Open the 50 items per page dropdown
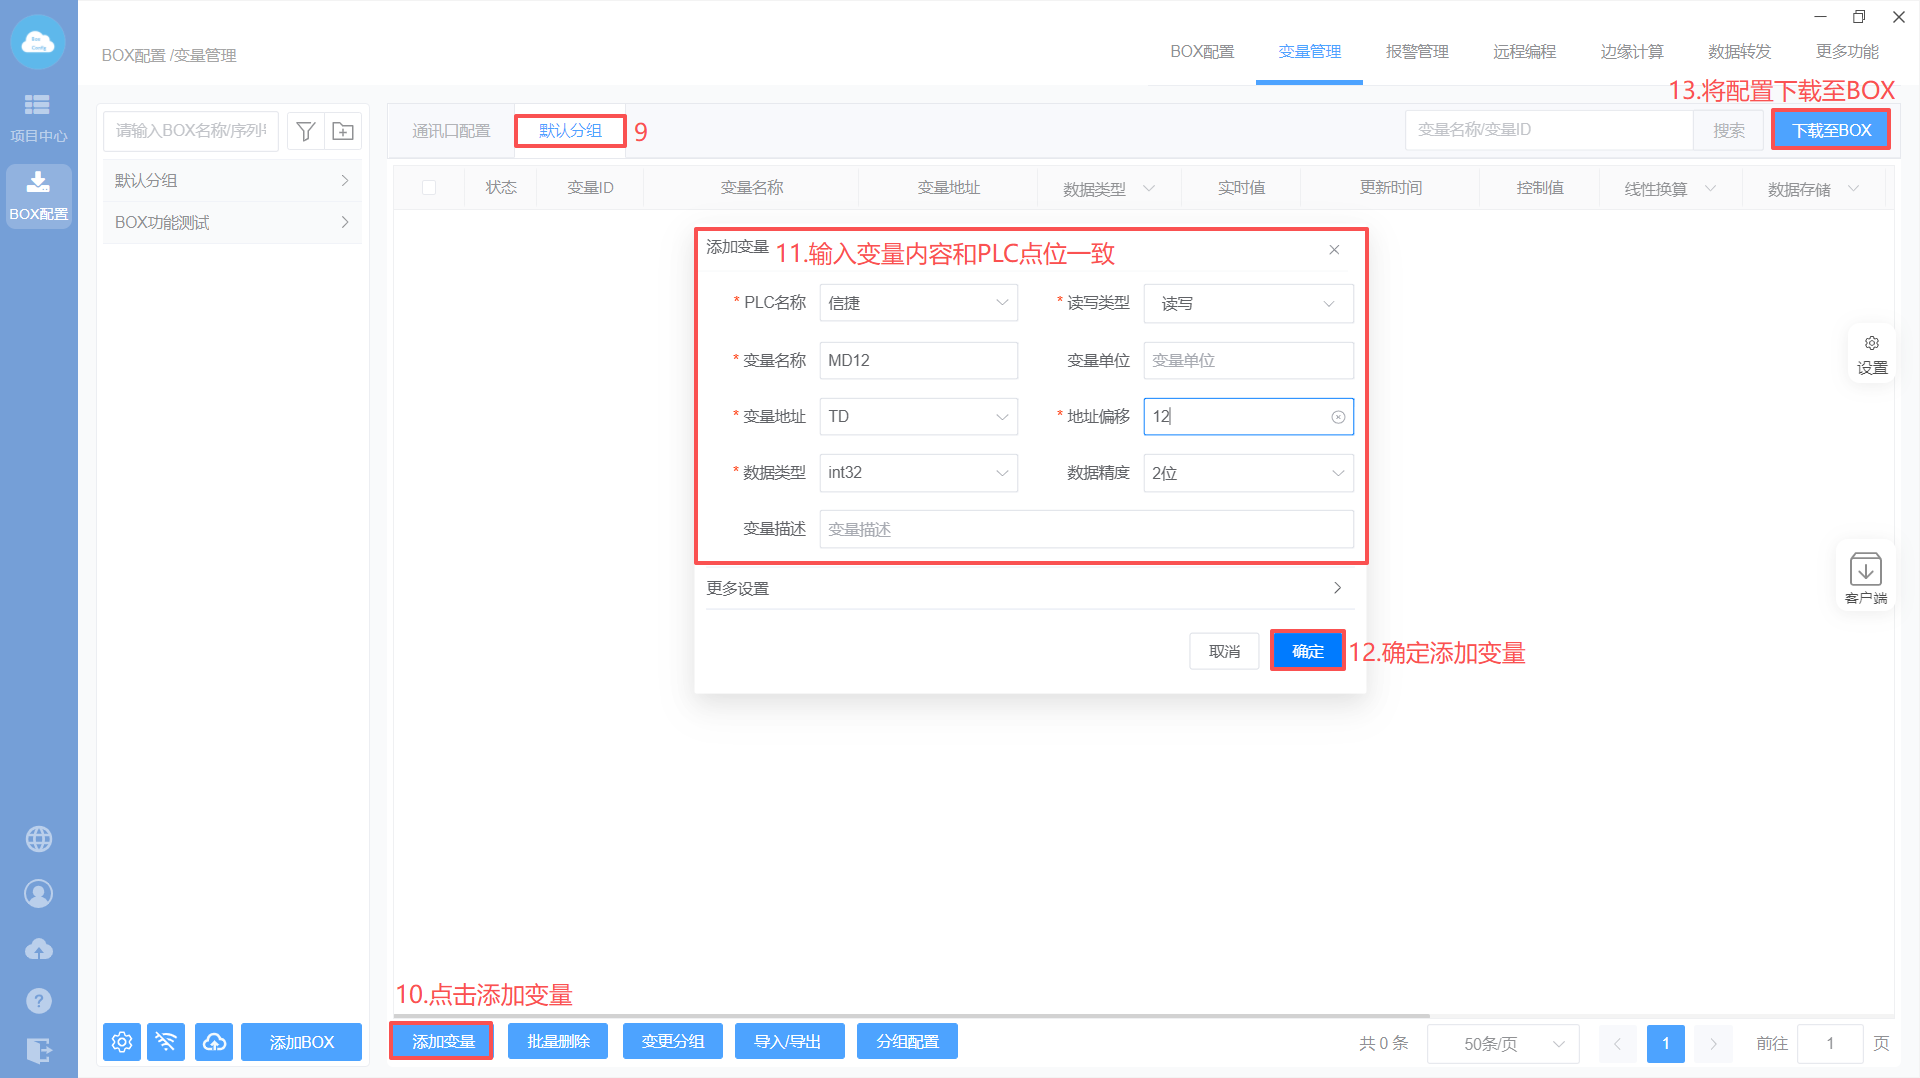 [x=1503, y=1044]
